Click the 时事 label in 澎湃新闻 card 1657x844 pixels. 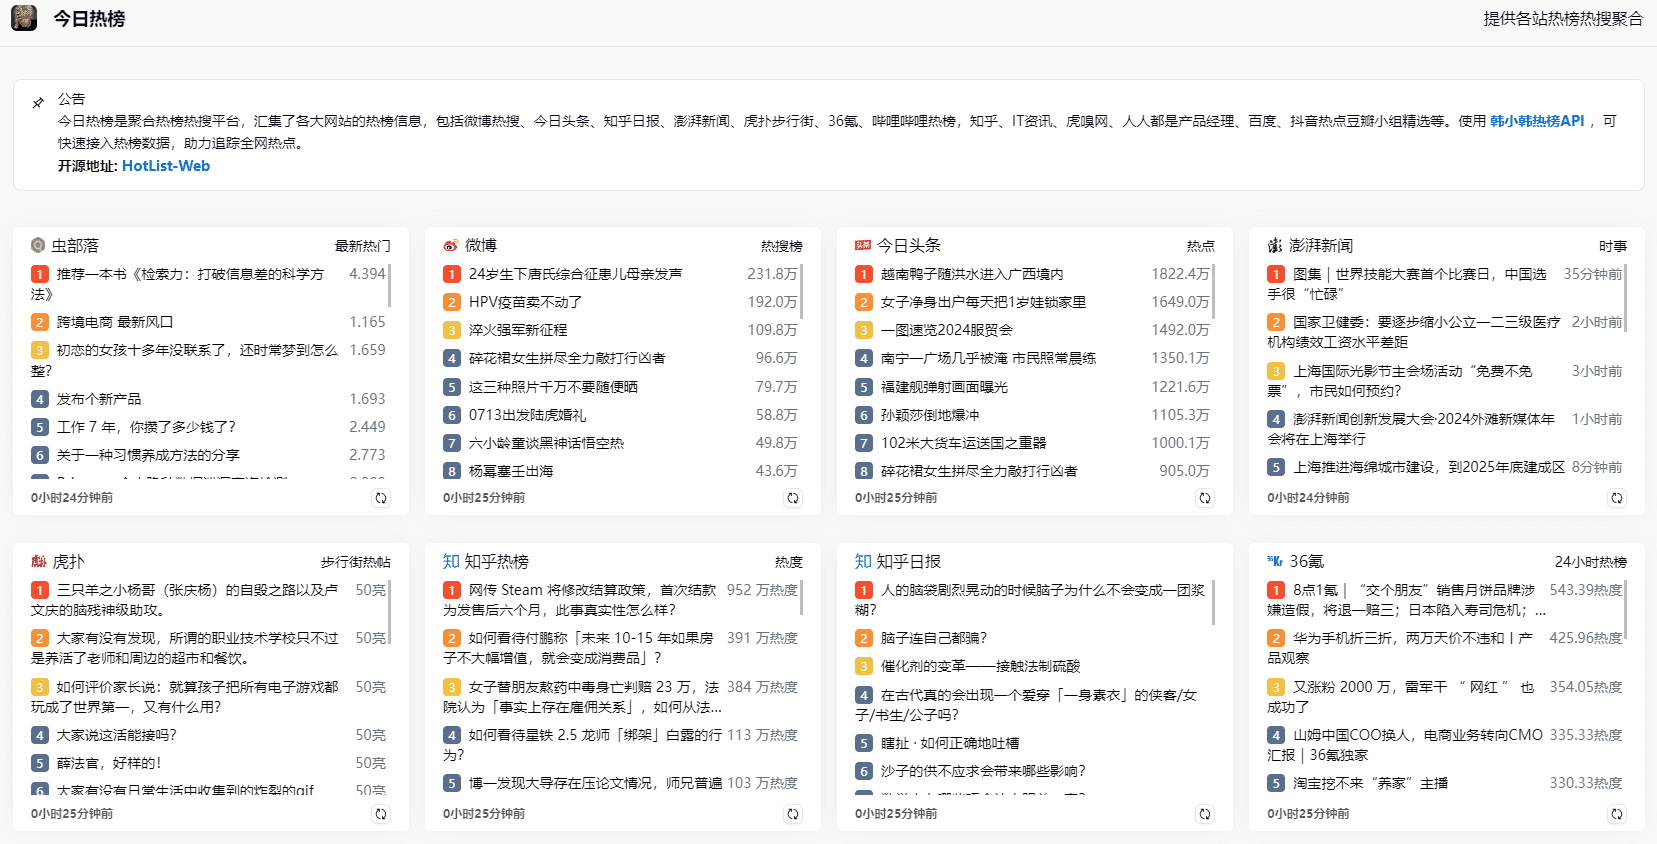[1612, 246]
